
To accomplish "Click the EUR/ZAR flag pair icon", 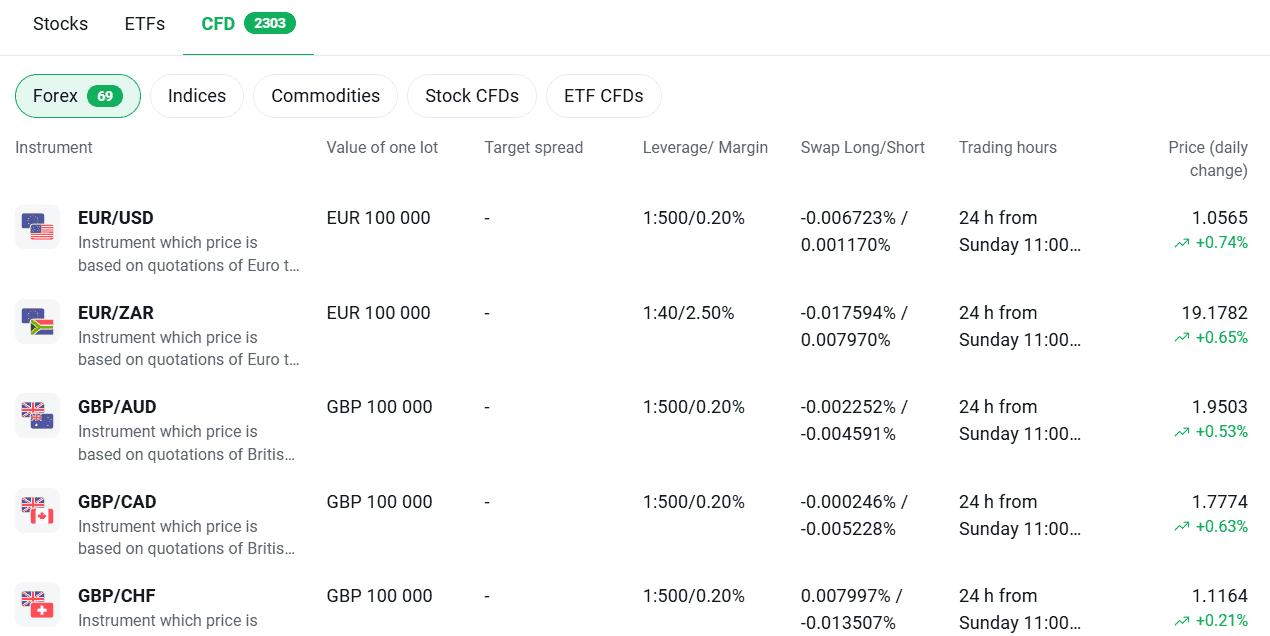I will (x=37, y=322).
